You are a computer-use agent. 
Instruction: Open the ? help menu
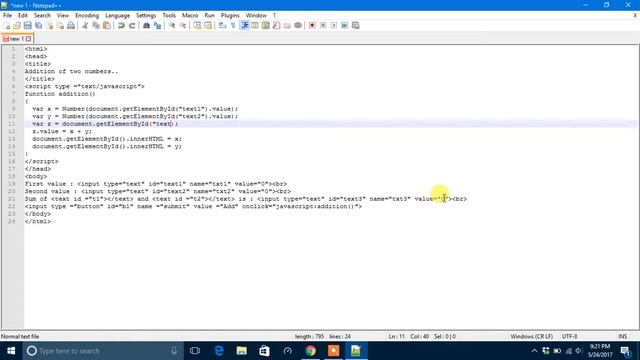[274, 16]
